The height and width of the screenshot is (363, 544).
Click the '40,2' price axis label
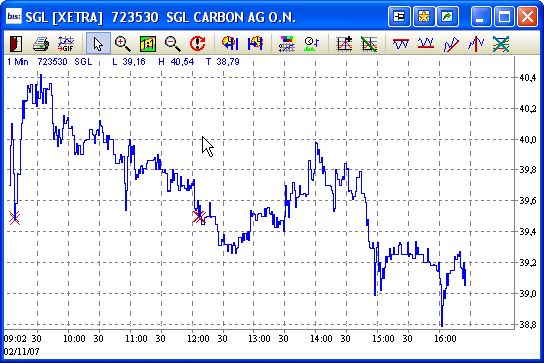coord(528,109)
